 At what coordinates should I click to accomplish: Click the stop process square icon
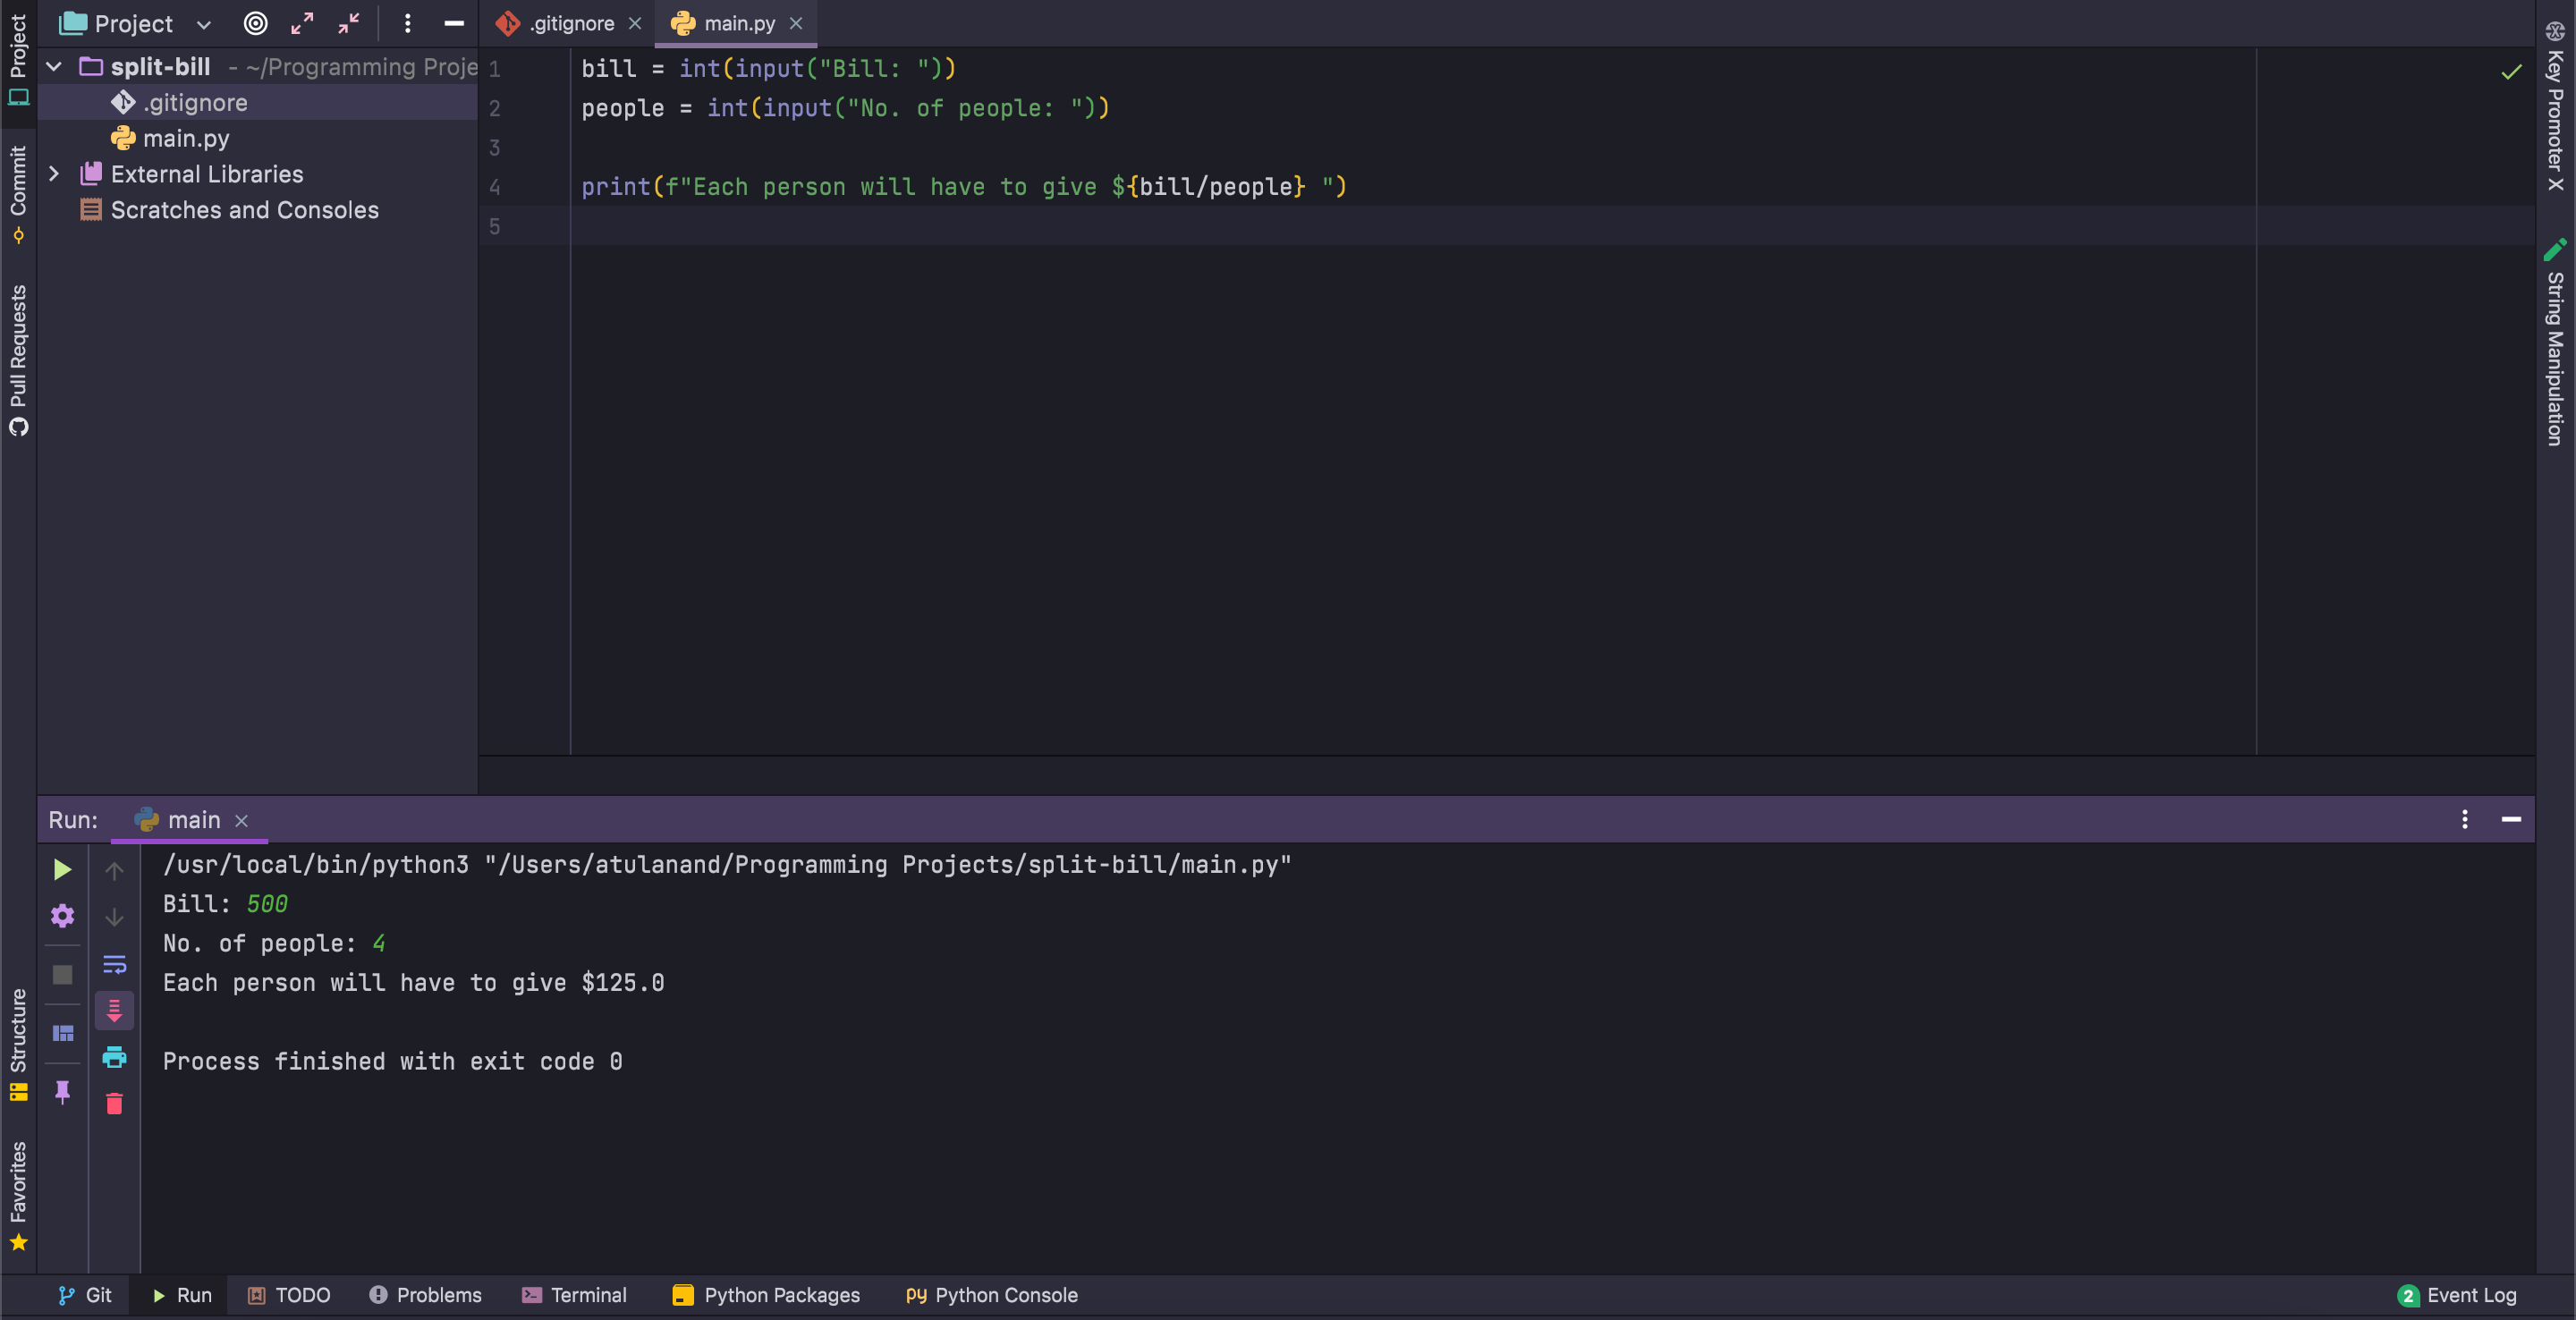point(62,974)
